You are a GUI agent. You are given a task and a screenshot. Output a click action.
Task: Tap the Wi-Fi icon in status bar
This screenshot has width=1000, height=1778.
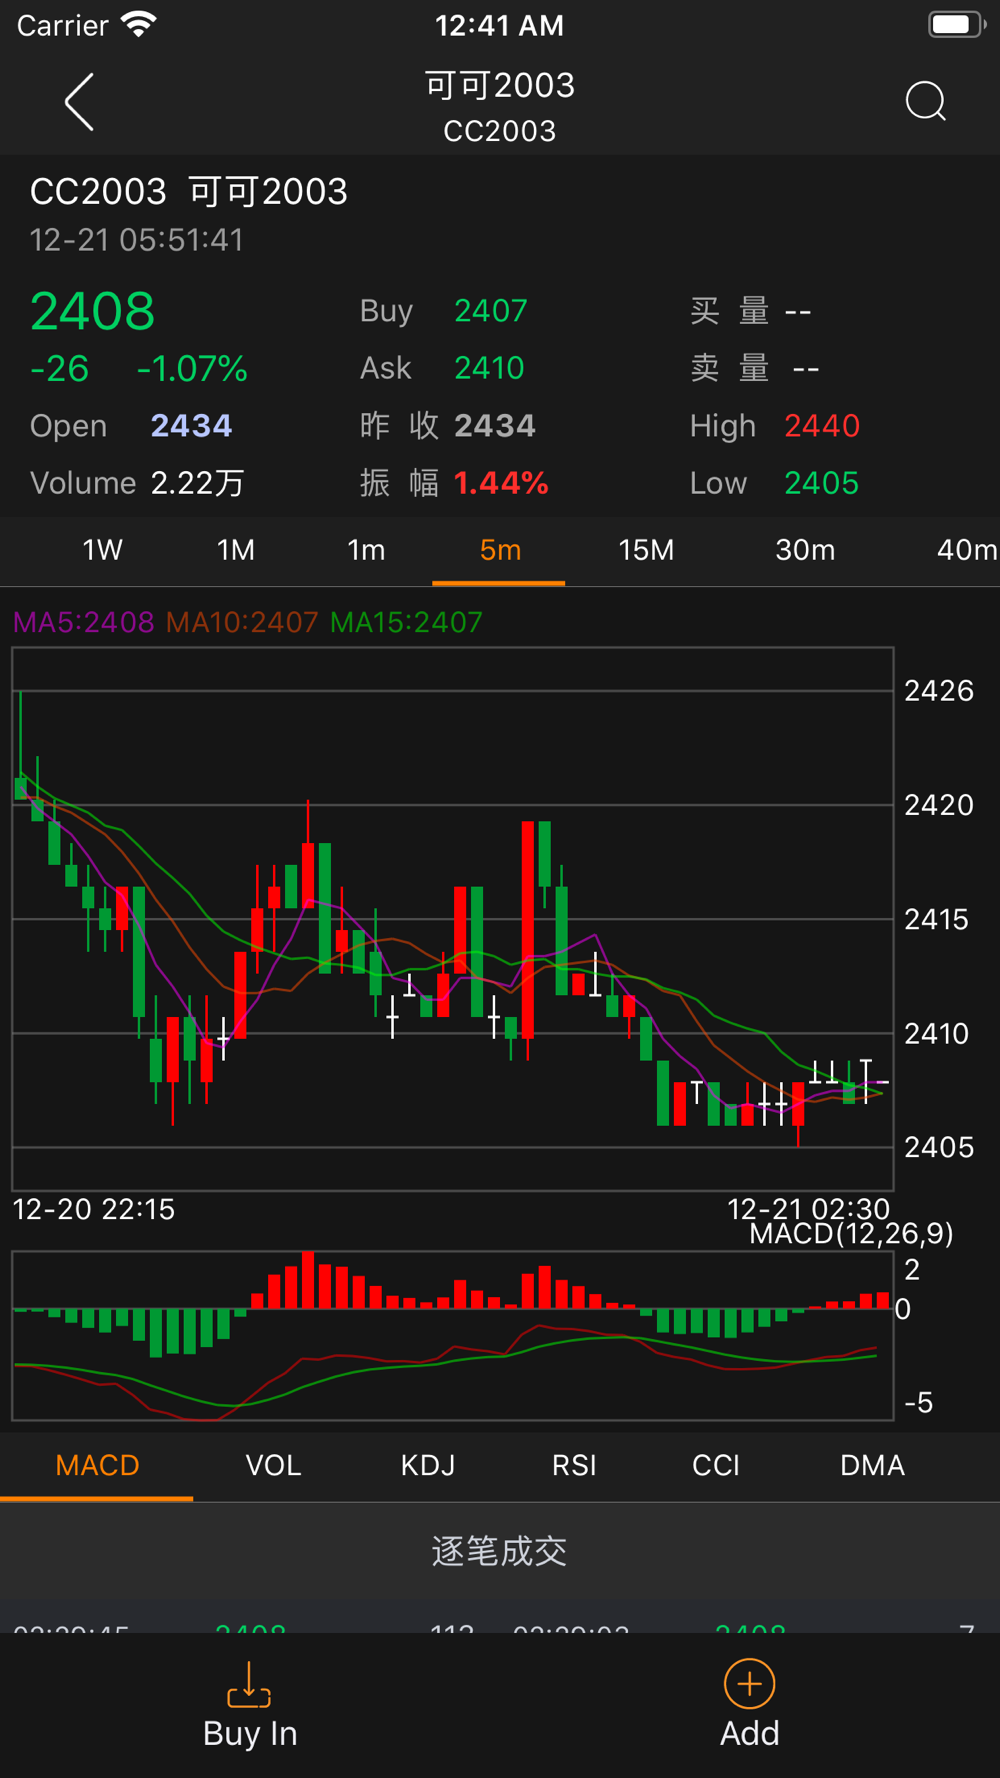(x=139, y=24)
